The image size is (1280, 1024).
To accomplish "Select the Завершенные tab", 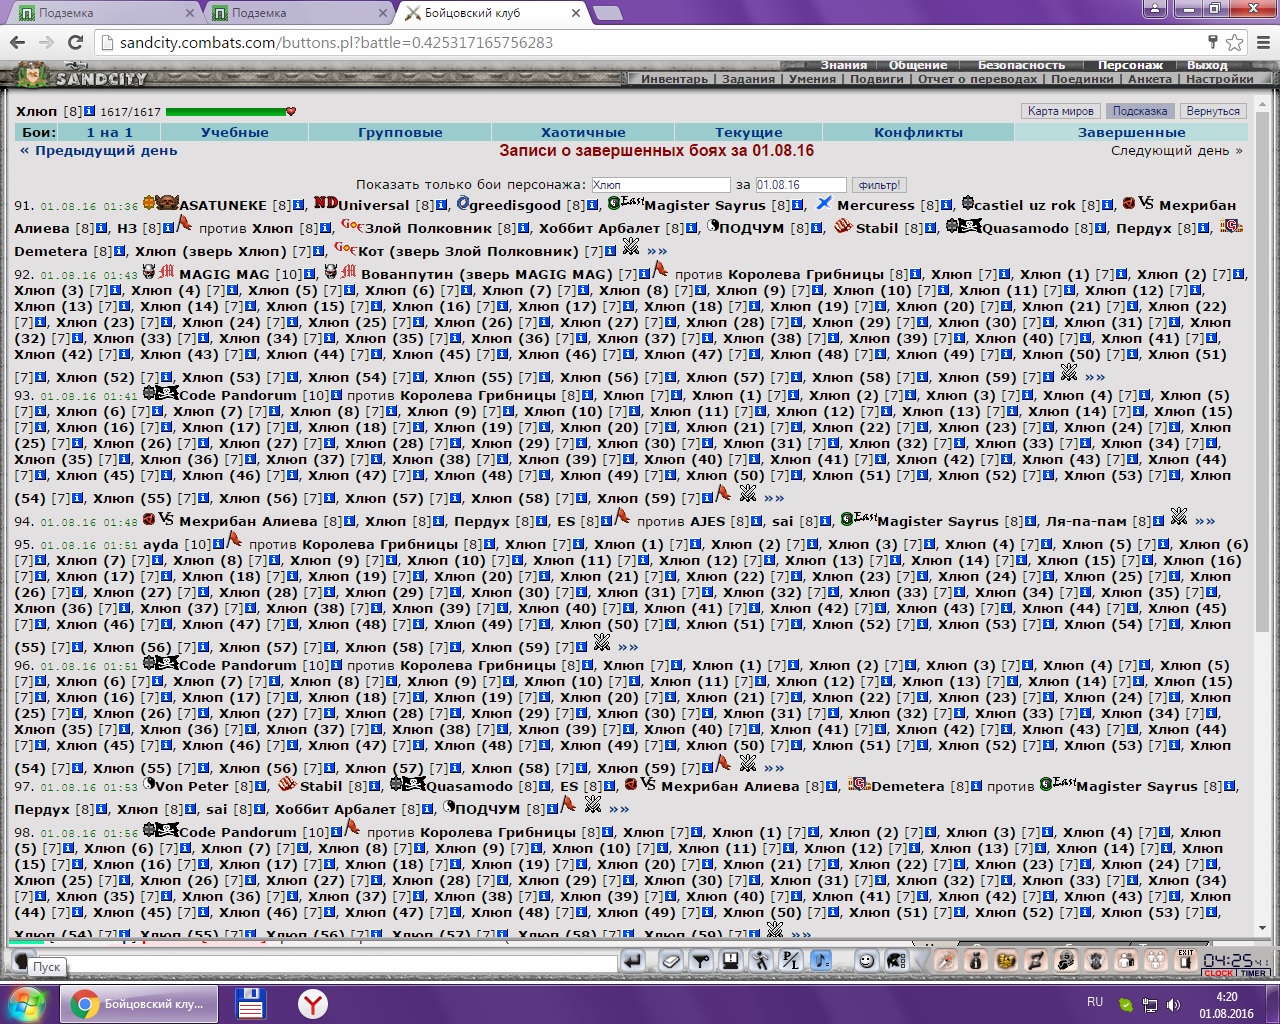I will click(1131, 132).
